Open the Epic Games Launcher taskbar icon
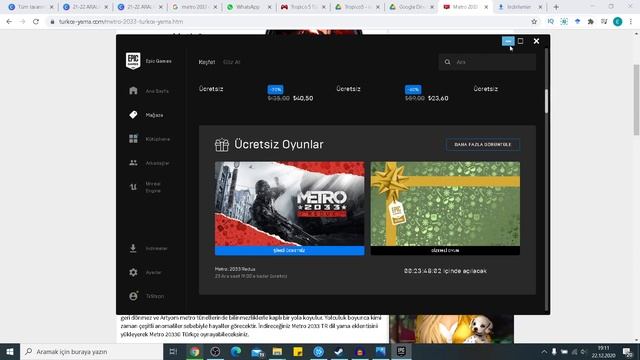Image resolution: width=640 pixels, height=360 pixels. pyautogui.click(x=401, y=351)
